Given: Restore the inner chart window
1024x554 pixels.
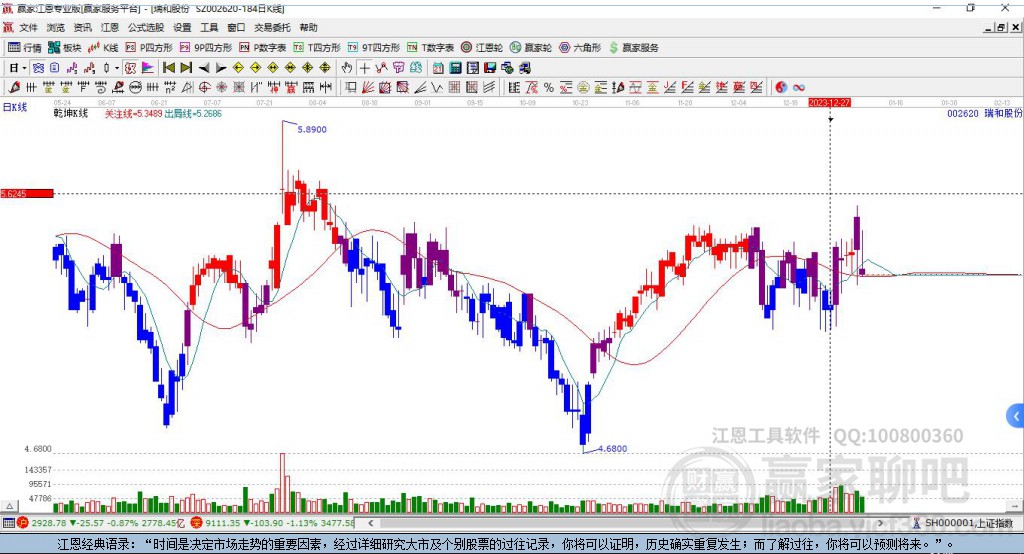Looking at the screenshot, I should click(1001, 27).
